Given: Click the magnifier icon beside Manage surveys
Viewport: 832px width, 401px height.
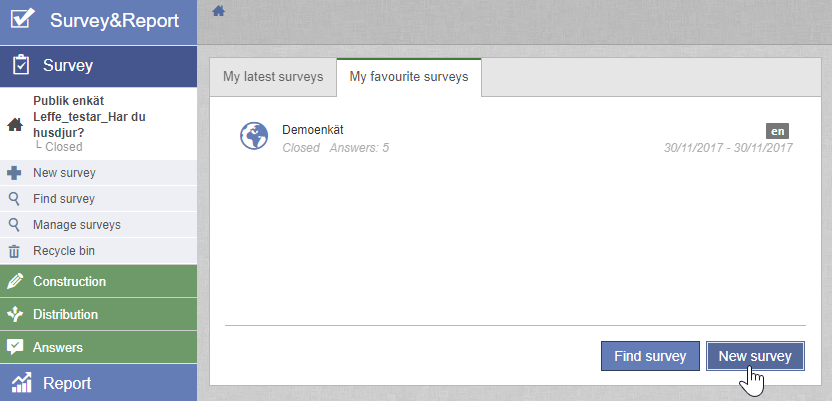Looking at the screenshot, I should [14, 225].
